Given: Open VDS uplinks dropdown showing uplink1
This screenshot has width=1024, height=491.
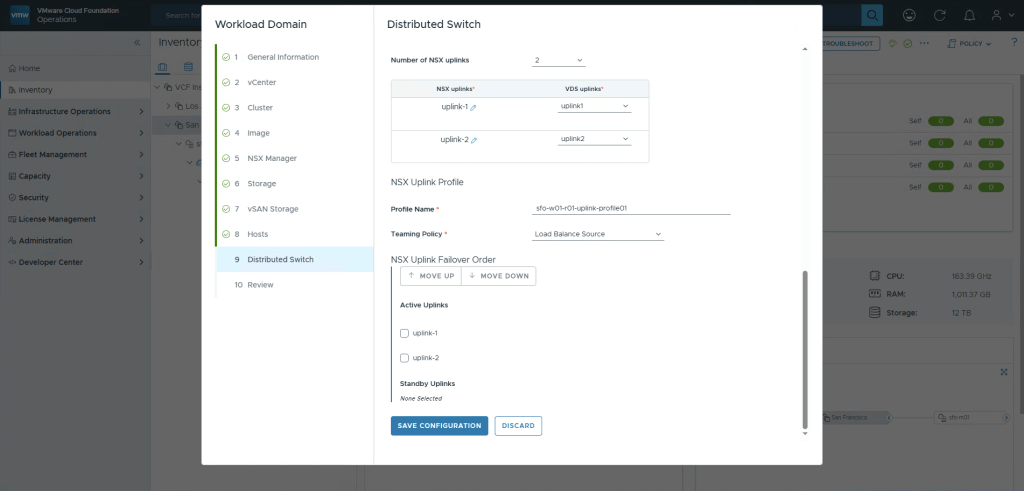Looking at the screenshot, I should (594, 106).
